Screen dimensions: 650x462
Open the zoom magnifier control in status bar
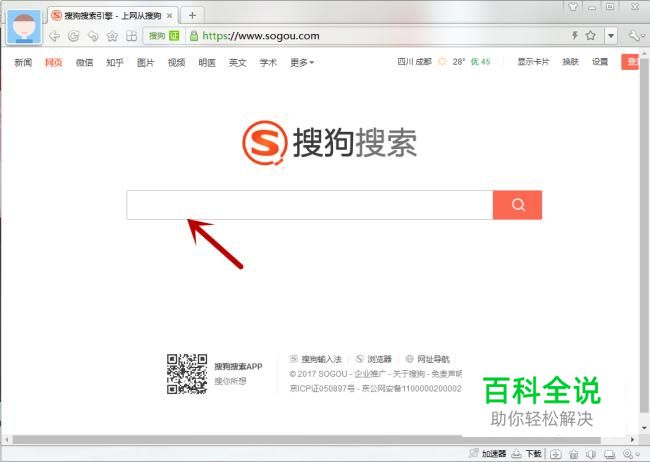pyautogui.click(x=631, y=454)
